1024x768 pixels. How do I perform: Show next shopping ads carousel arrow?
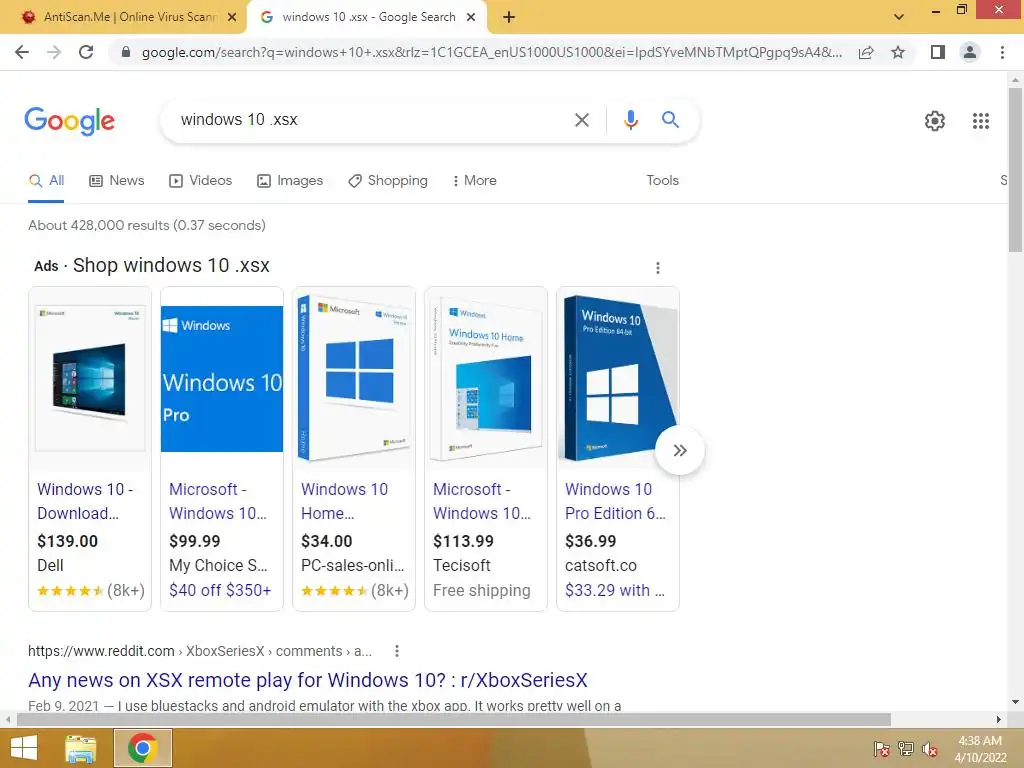pos(680,451)
